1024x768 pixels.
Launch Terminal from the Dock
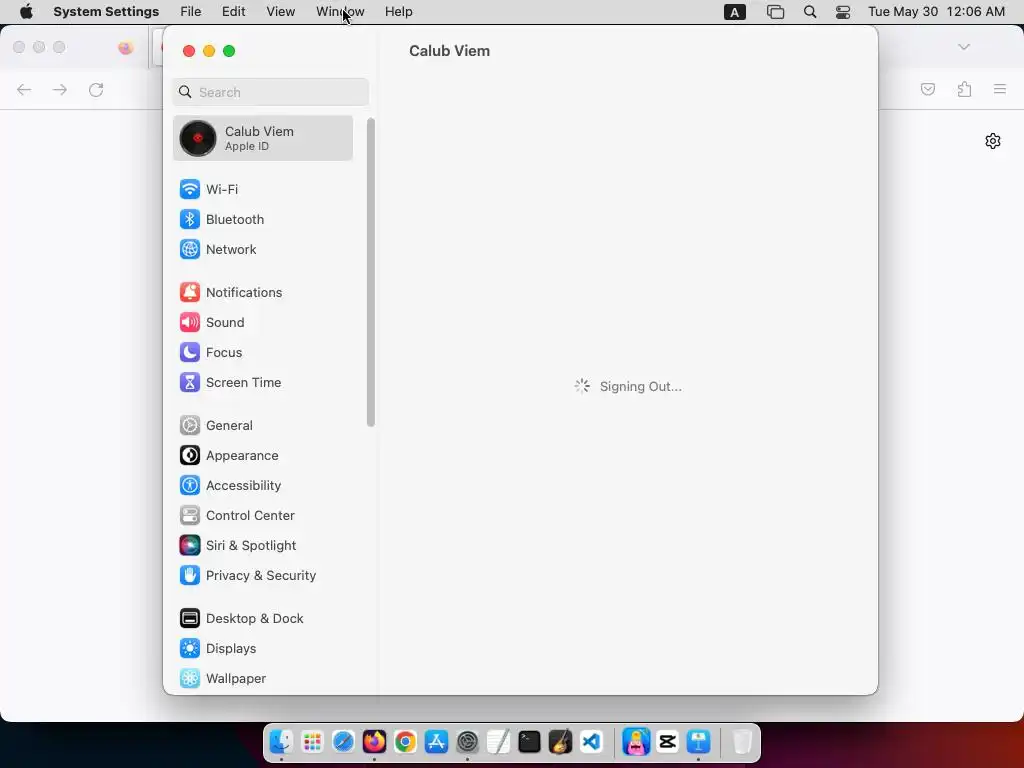point(529,742)
